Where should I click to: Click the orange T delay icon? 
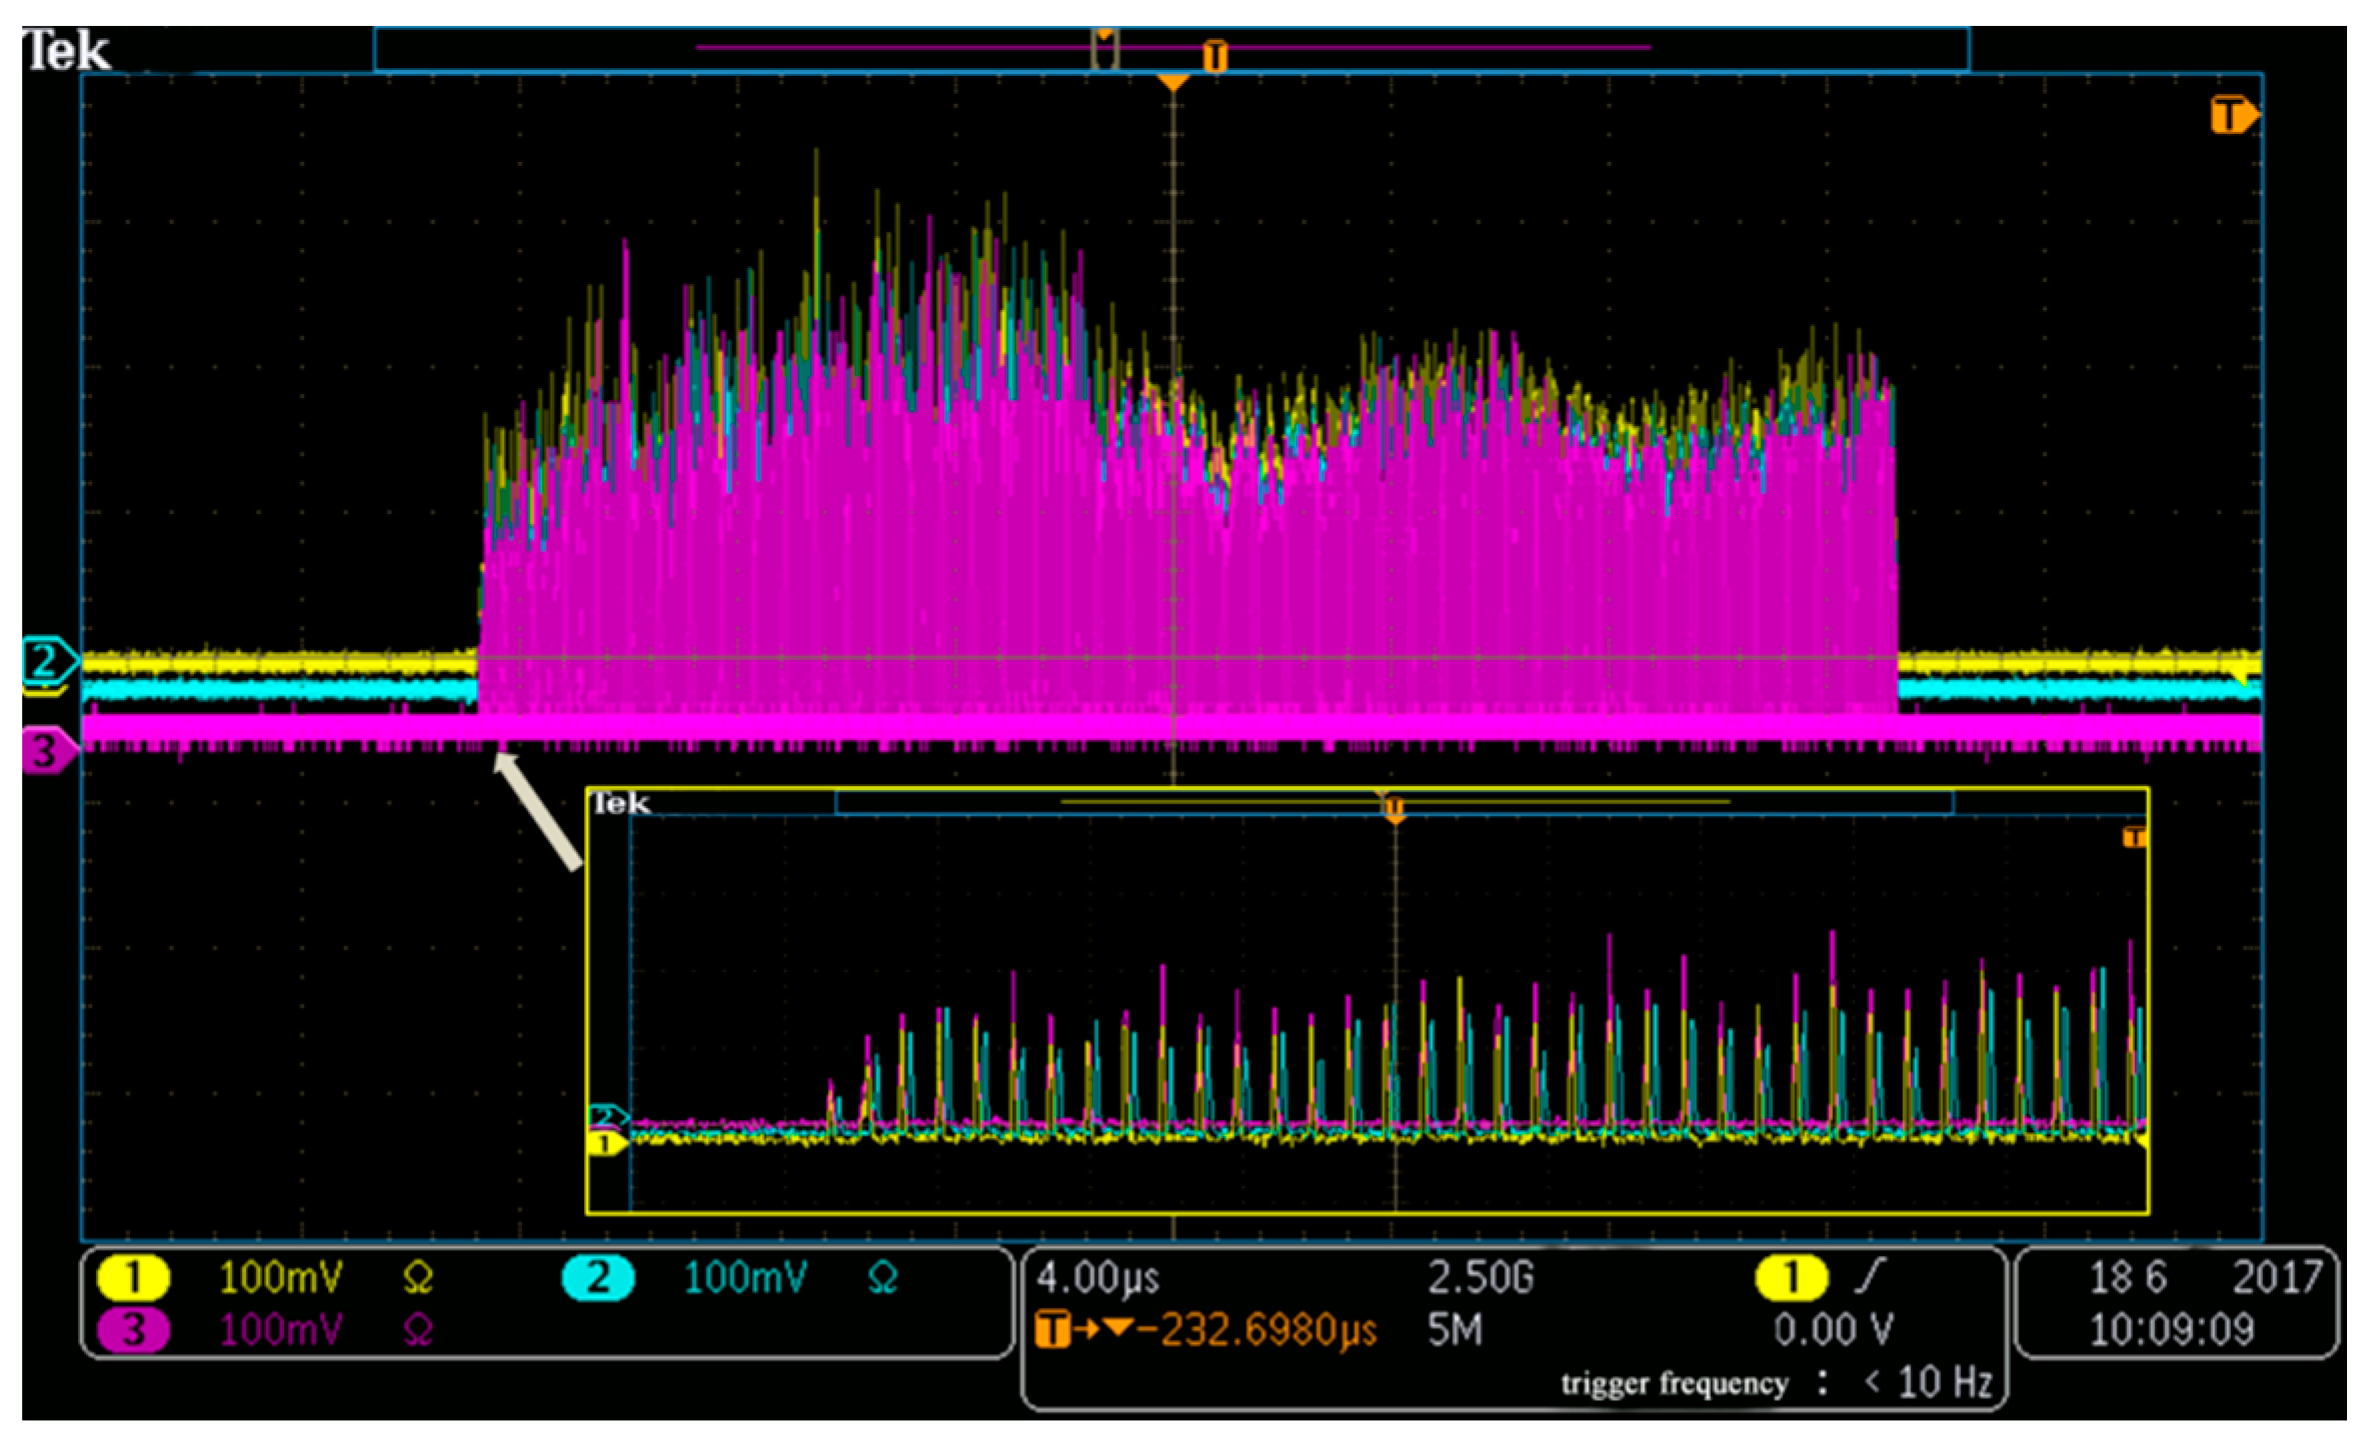point(1051,1331)
